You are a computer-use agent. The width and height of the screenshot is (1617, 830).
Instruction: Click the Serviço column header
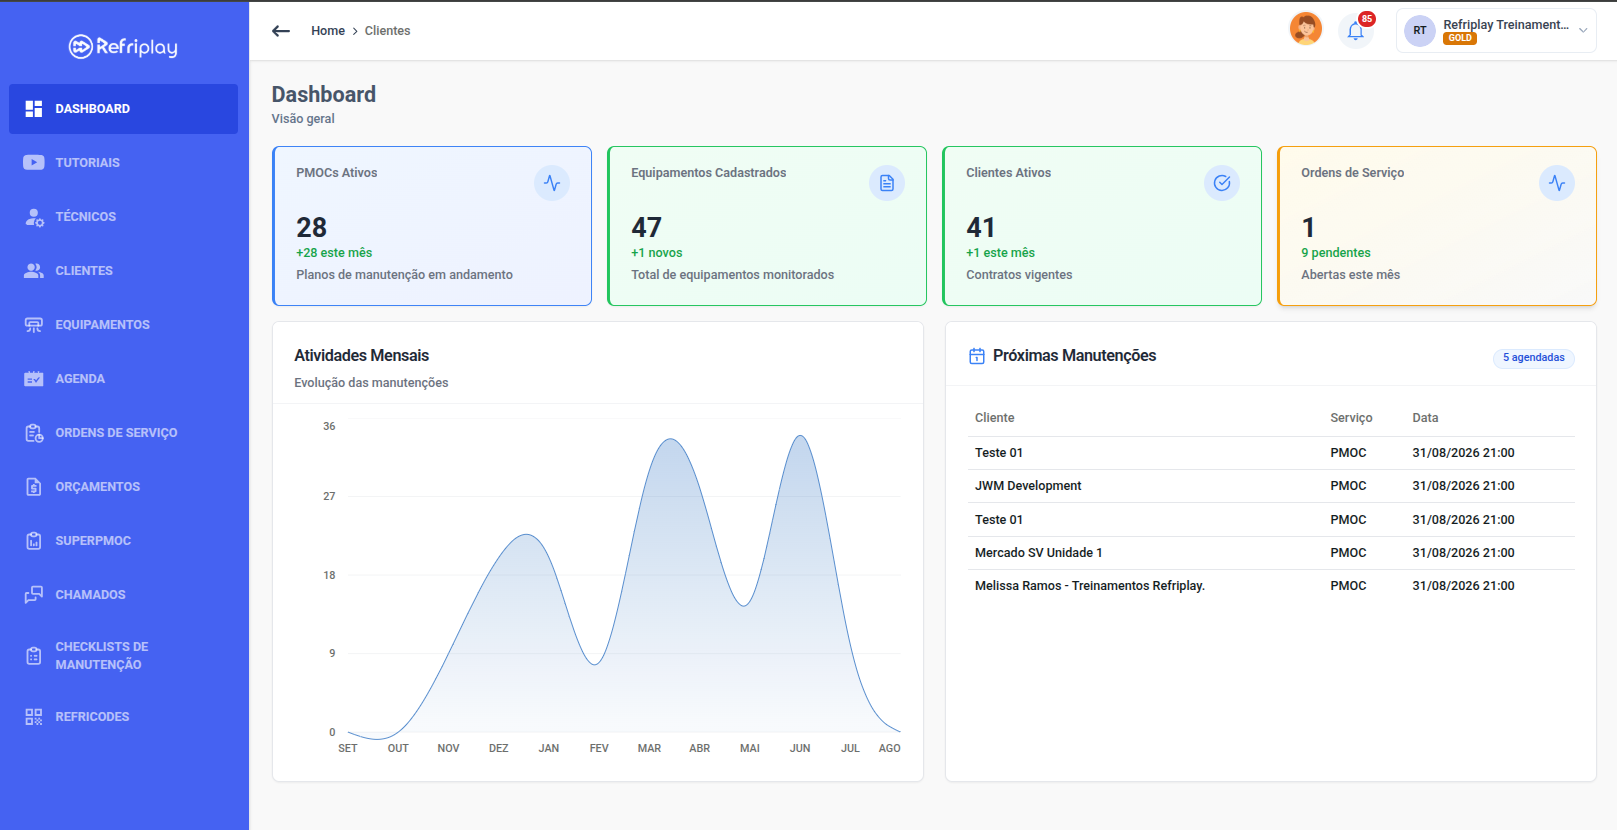coord(1351,418)
